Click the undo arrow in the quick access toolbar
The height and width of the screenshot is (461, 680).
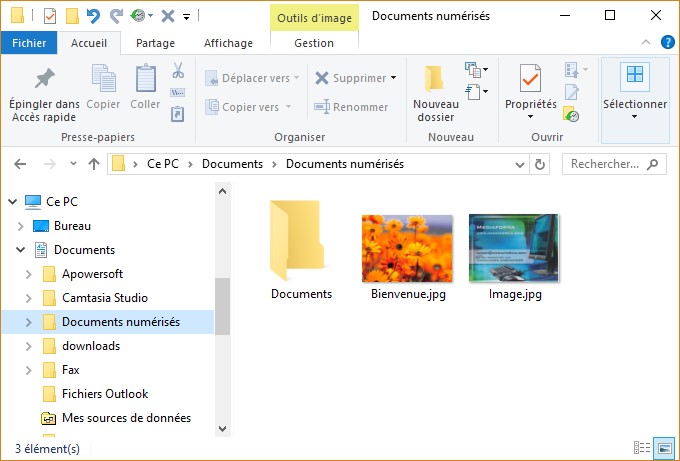click(94, 16)
